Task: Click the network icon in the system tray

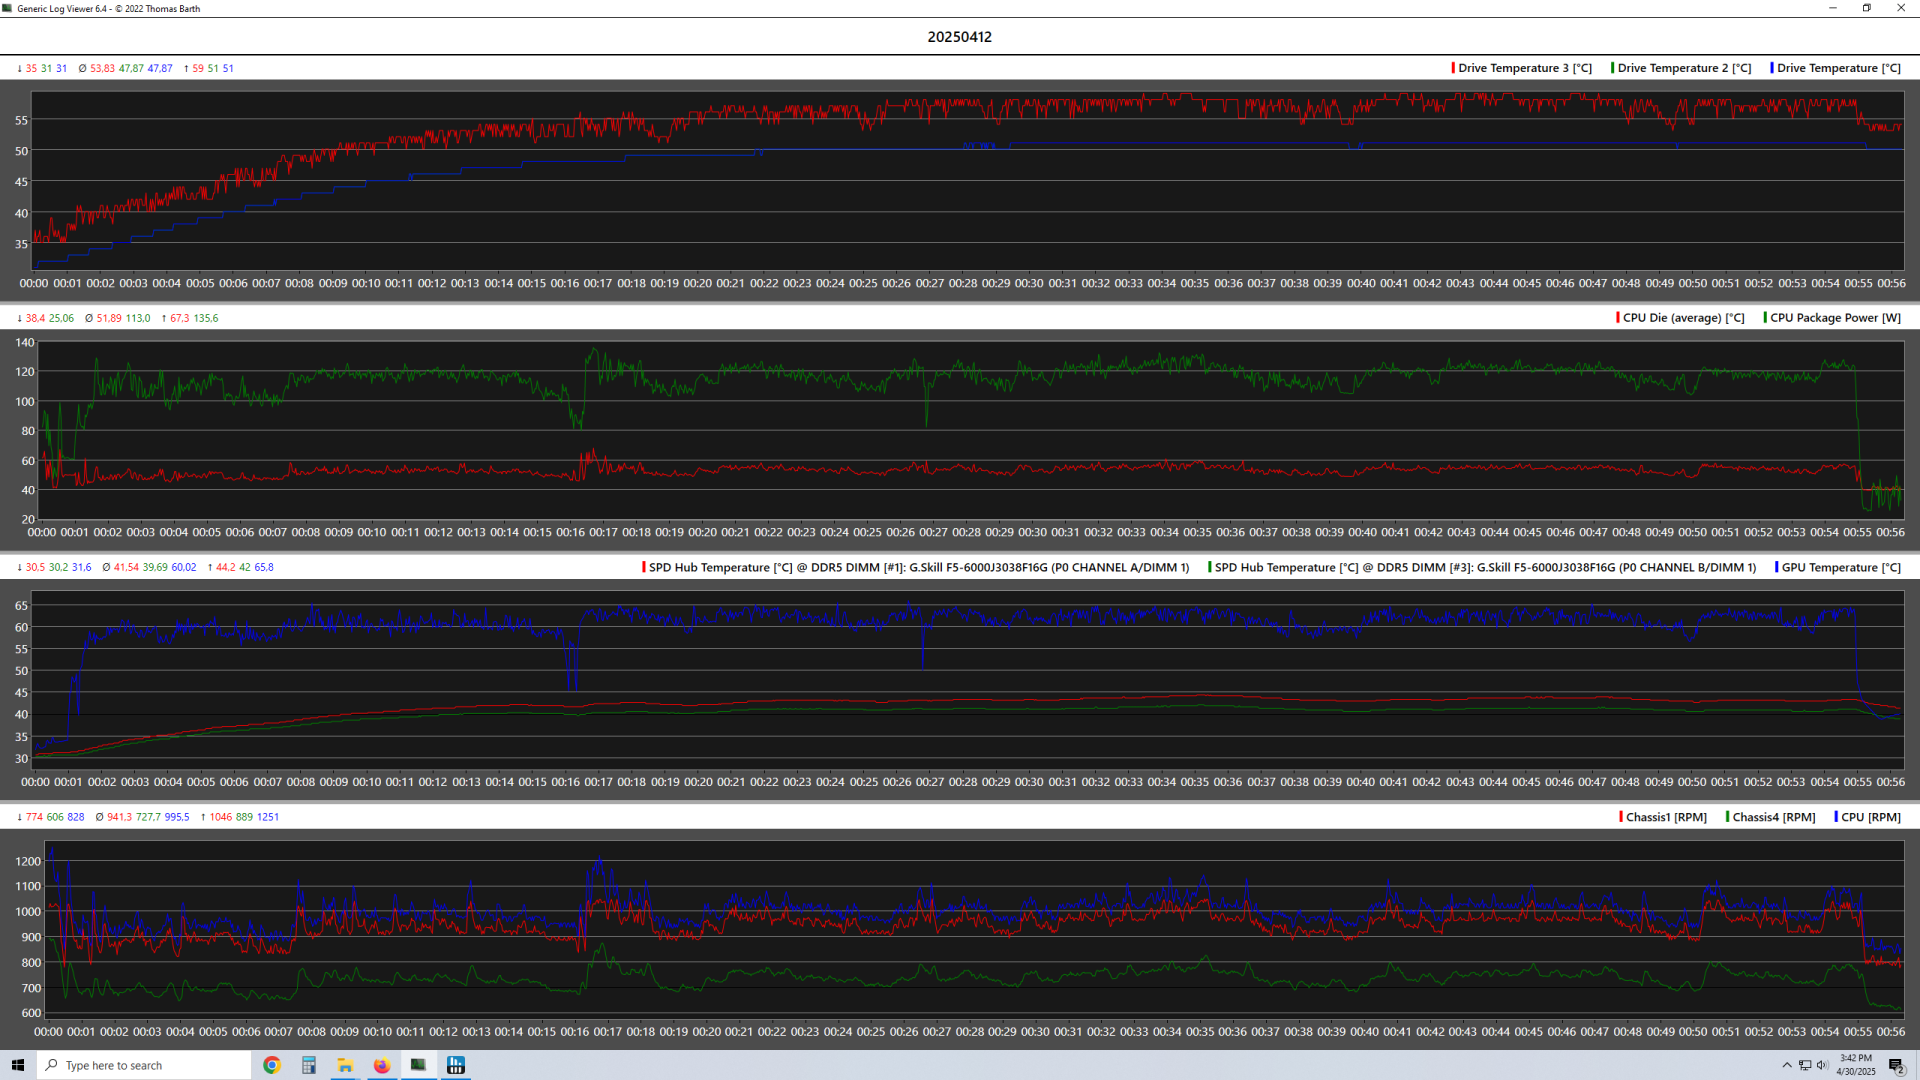Action: [x=1805, y=1065]
